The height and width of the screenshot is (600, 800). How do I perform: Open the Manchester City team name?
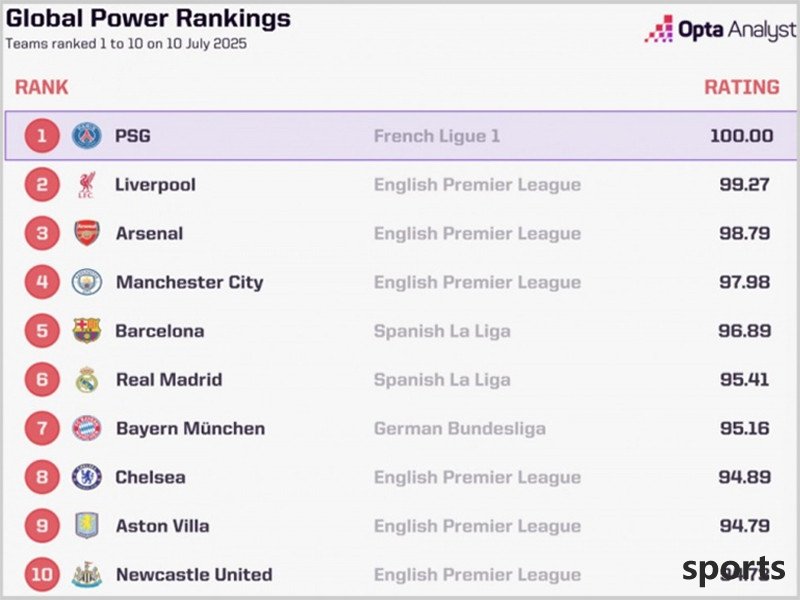(189, 282)
